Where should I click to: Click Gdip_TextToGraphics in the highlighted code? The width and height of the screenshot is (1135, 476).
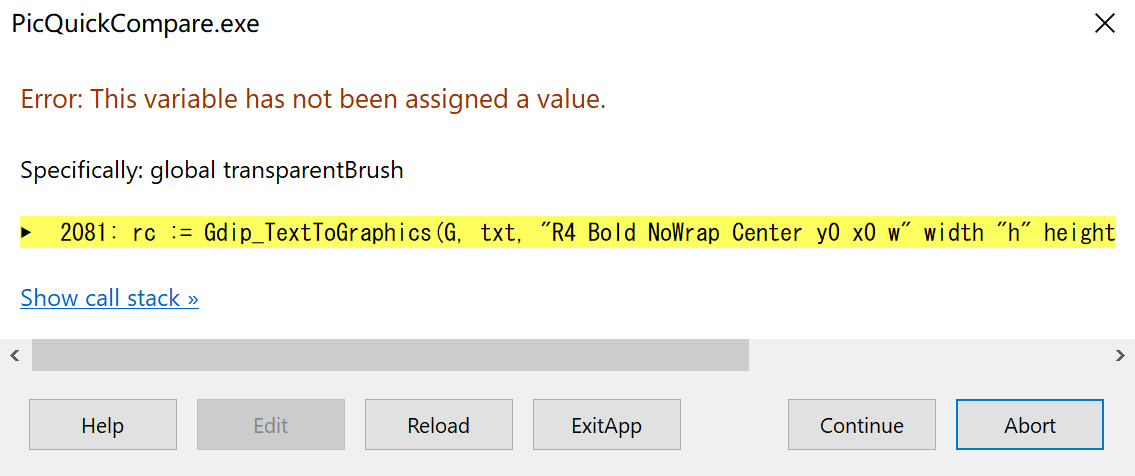pos(318,233)
